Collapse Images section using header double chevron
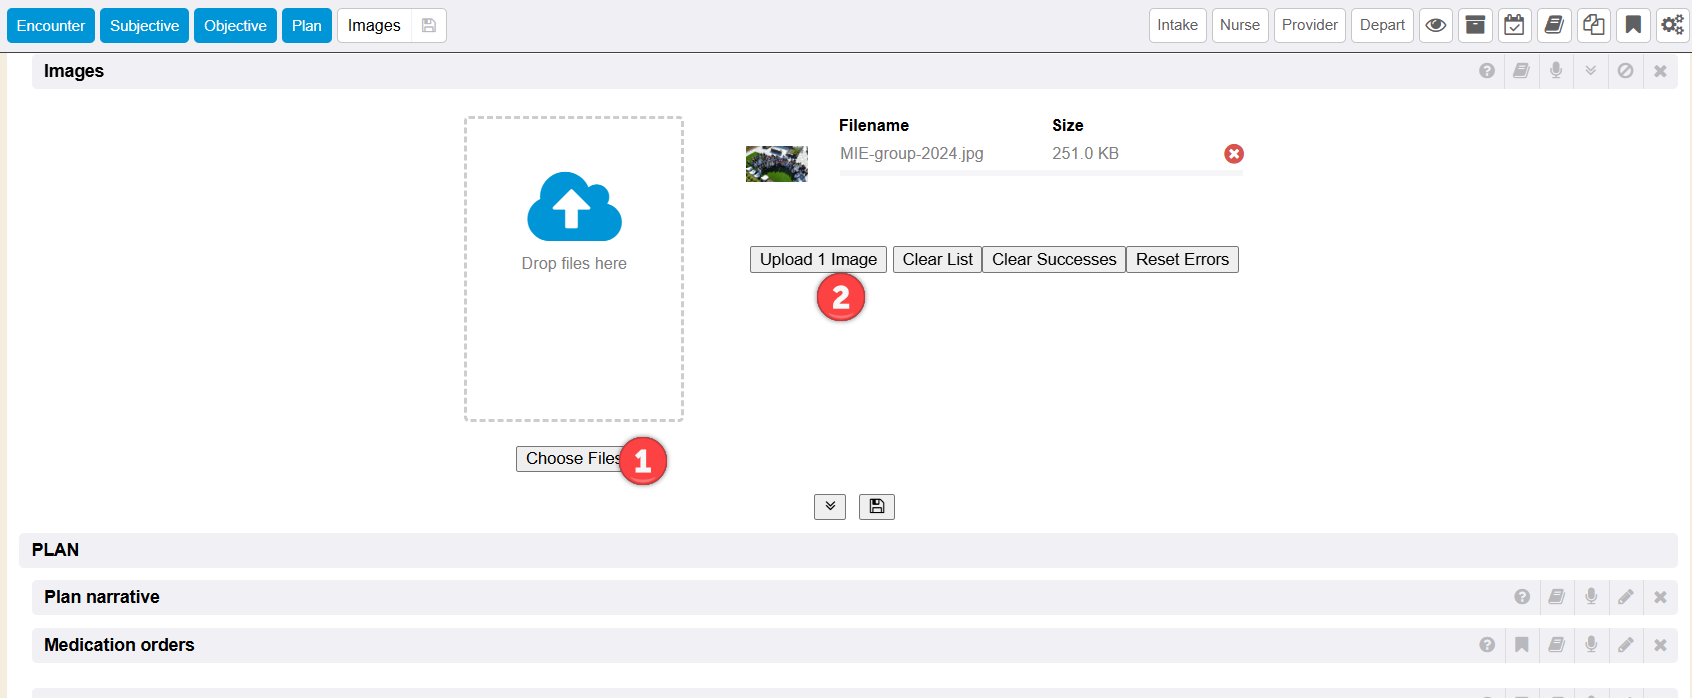Screen dimensions: 1692x698 click(1591, 71)
